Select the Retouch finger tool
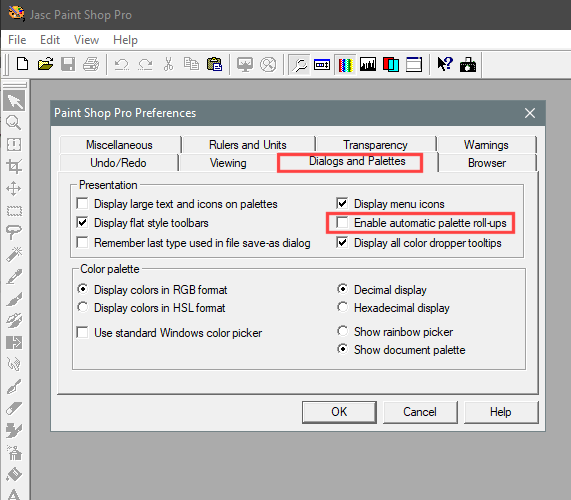571x500 pixels. point(14,364)
